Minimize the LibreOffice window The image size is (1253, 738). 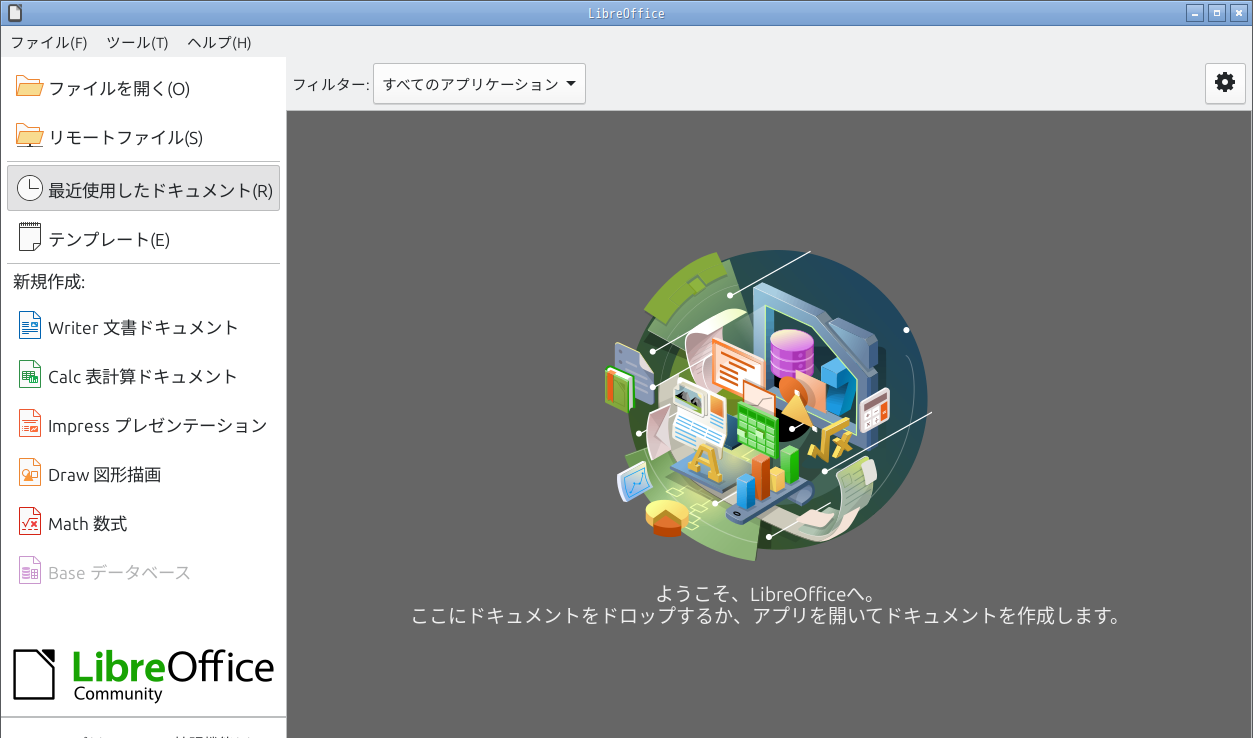point(1196,13)
